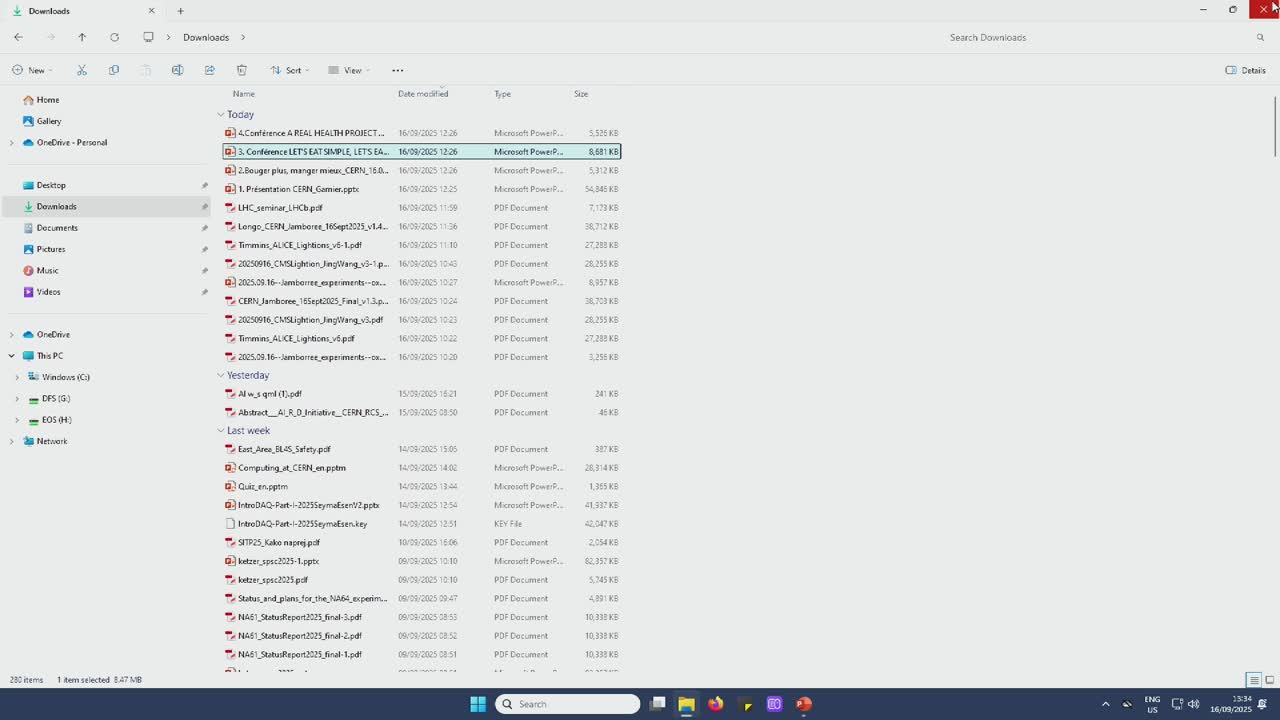Click the Refresh button in navigation bar
This screenshot has height=720, width=1280.
click(114, 37)
